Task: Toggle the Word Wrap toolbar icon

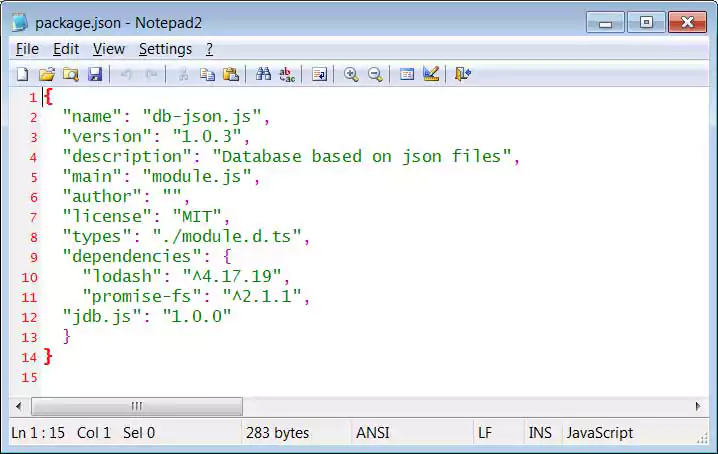Action: coord(319,74)
